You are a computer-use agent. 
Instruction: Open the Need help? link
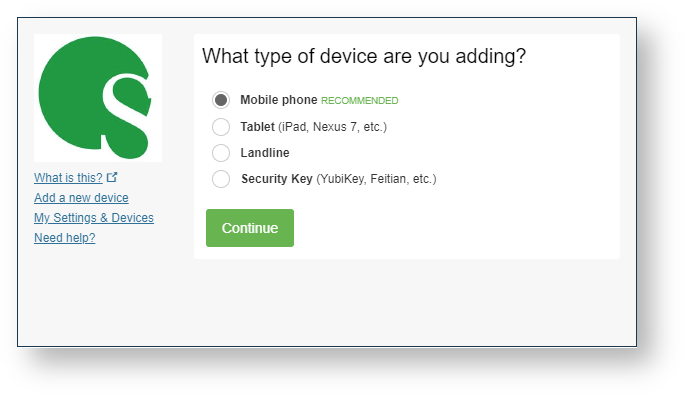65,238
